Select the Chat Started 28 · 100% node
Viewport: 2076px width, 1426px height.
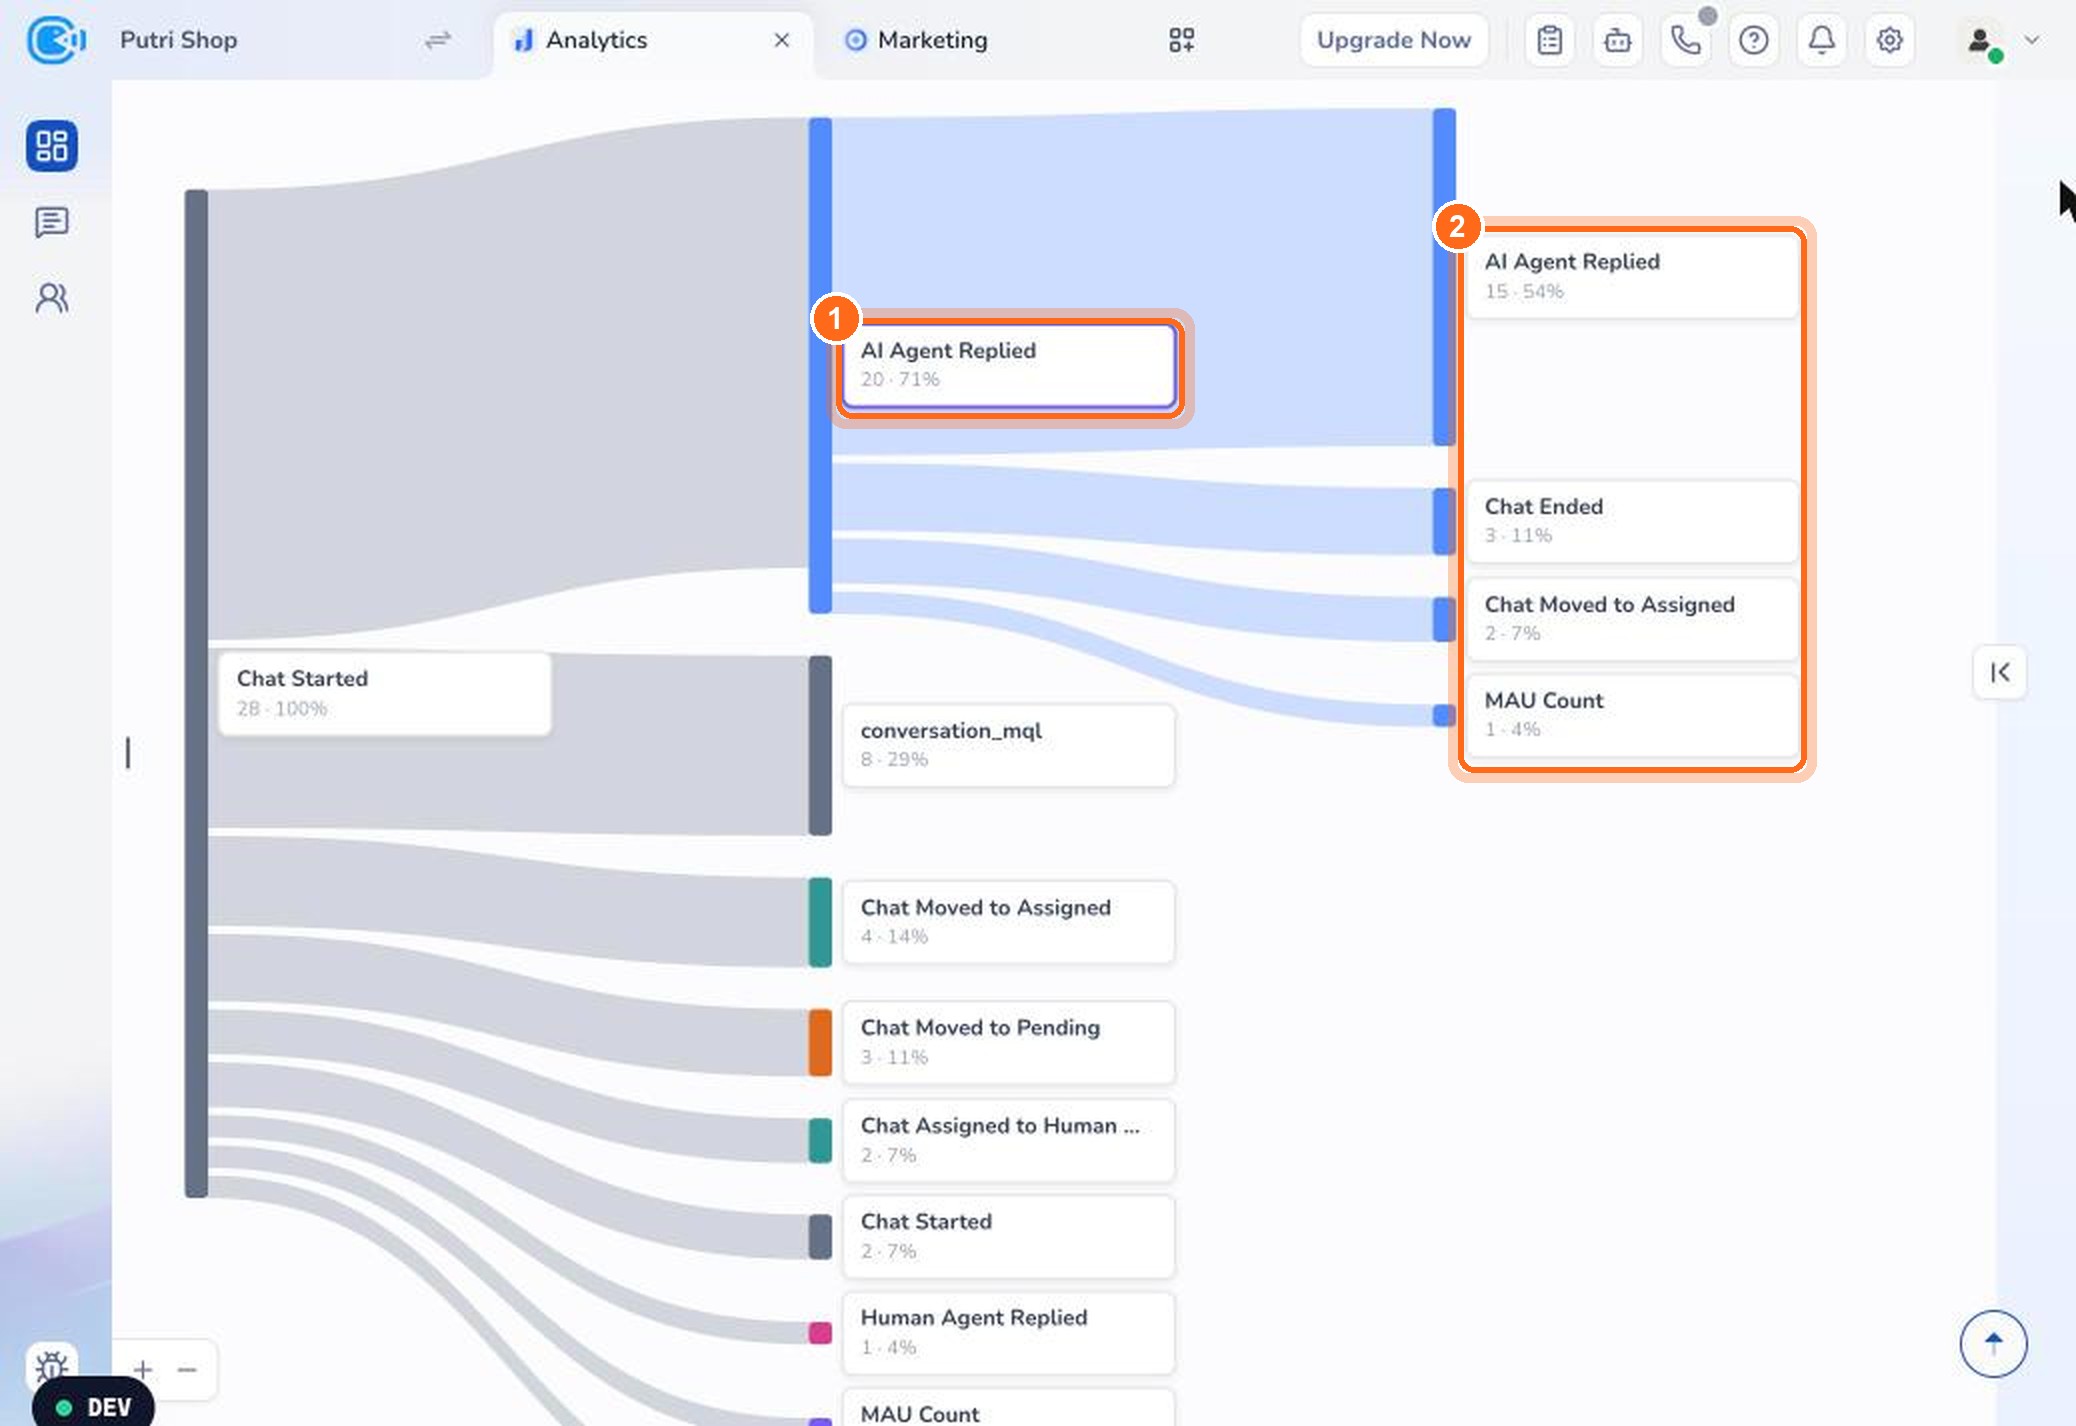pos(384,693)
